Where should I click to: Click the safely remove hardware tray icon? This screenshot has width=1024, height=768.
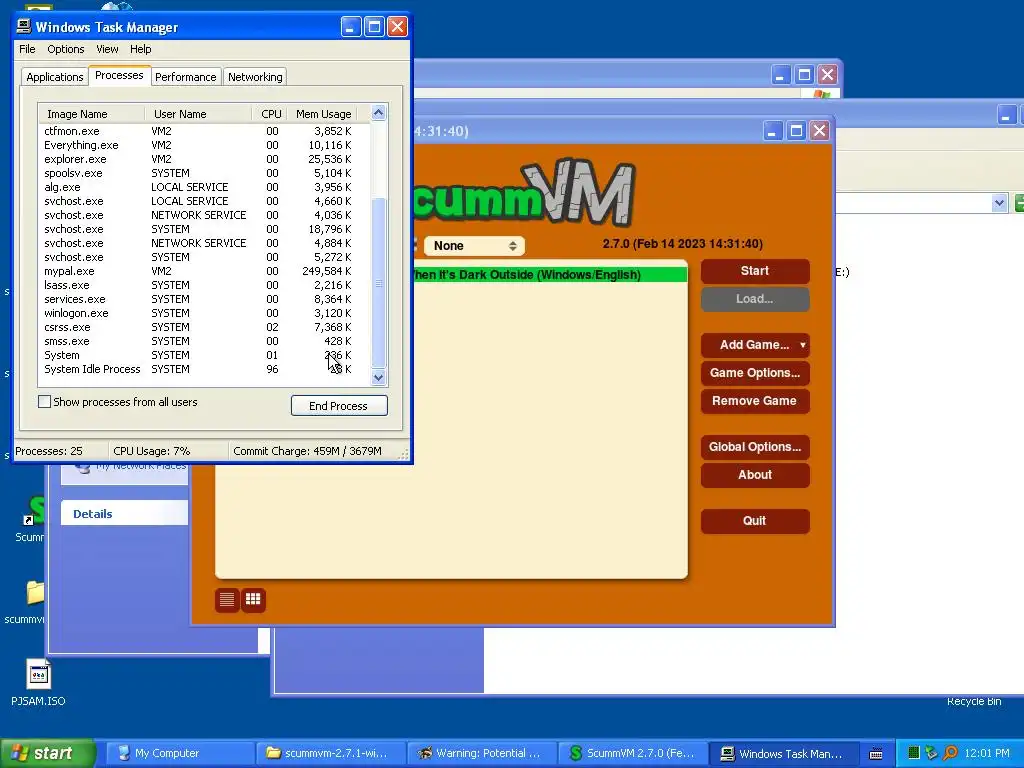pos(931,753)
